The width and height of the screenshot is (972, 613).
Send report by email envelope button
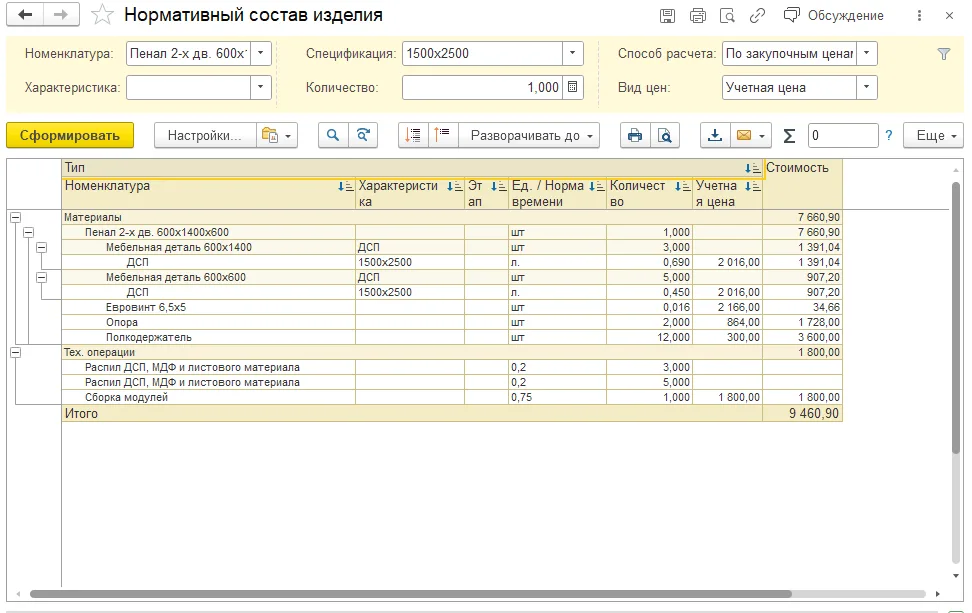pos(750,135)
